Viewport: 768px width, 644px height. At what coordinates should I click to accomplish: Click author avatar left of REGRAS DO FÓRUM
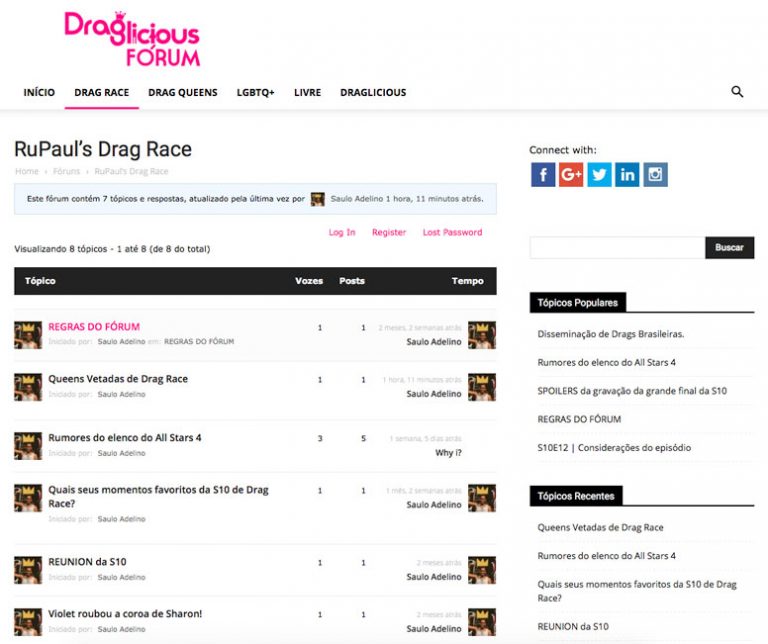28,335
